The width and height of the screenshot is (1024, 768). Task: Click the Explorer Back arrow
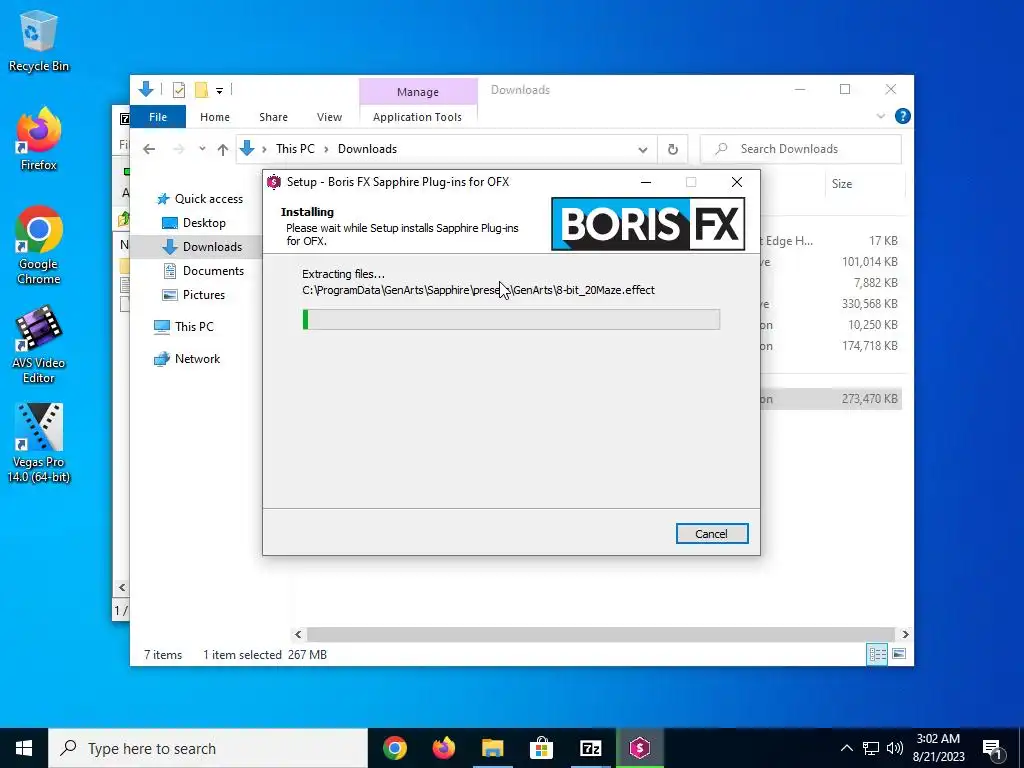149,149
